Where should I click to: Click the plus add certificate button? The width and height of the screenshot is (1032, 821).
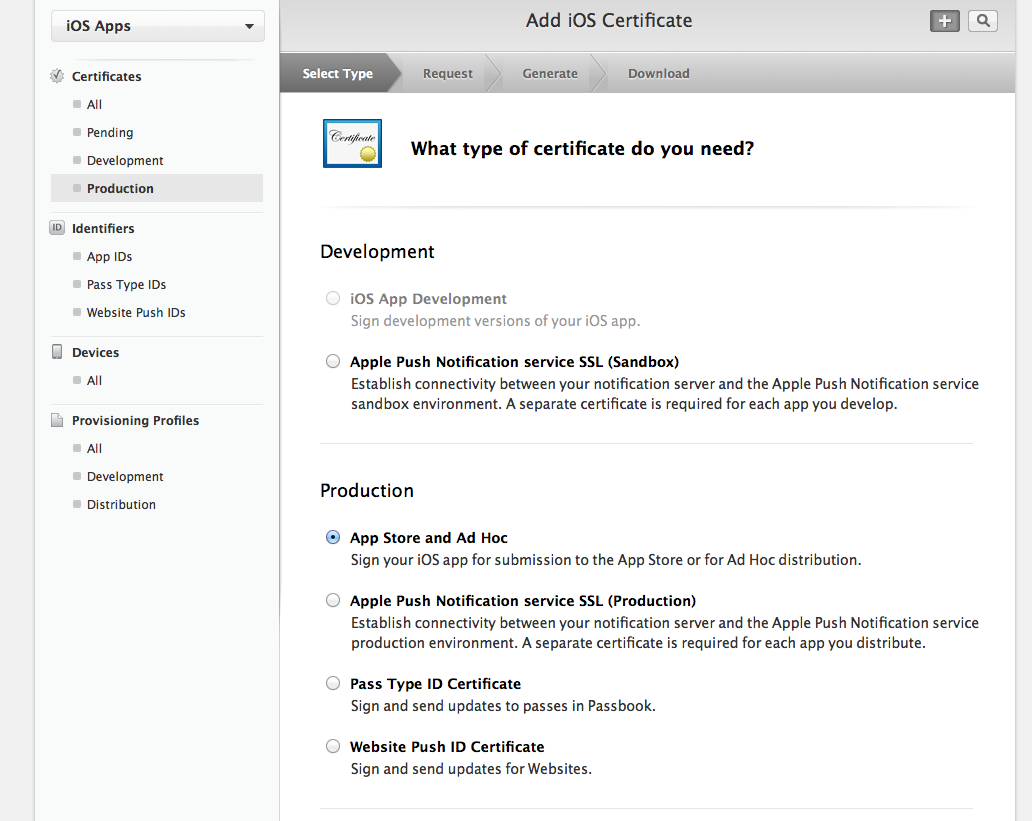click(x=944, y=21)
